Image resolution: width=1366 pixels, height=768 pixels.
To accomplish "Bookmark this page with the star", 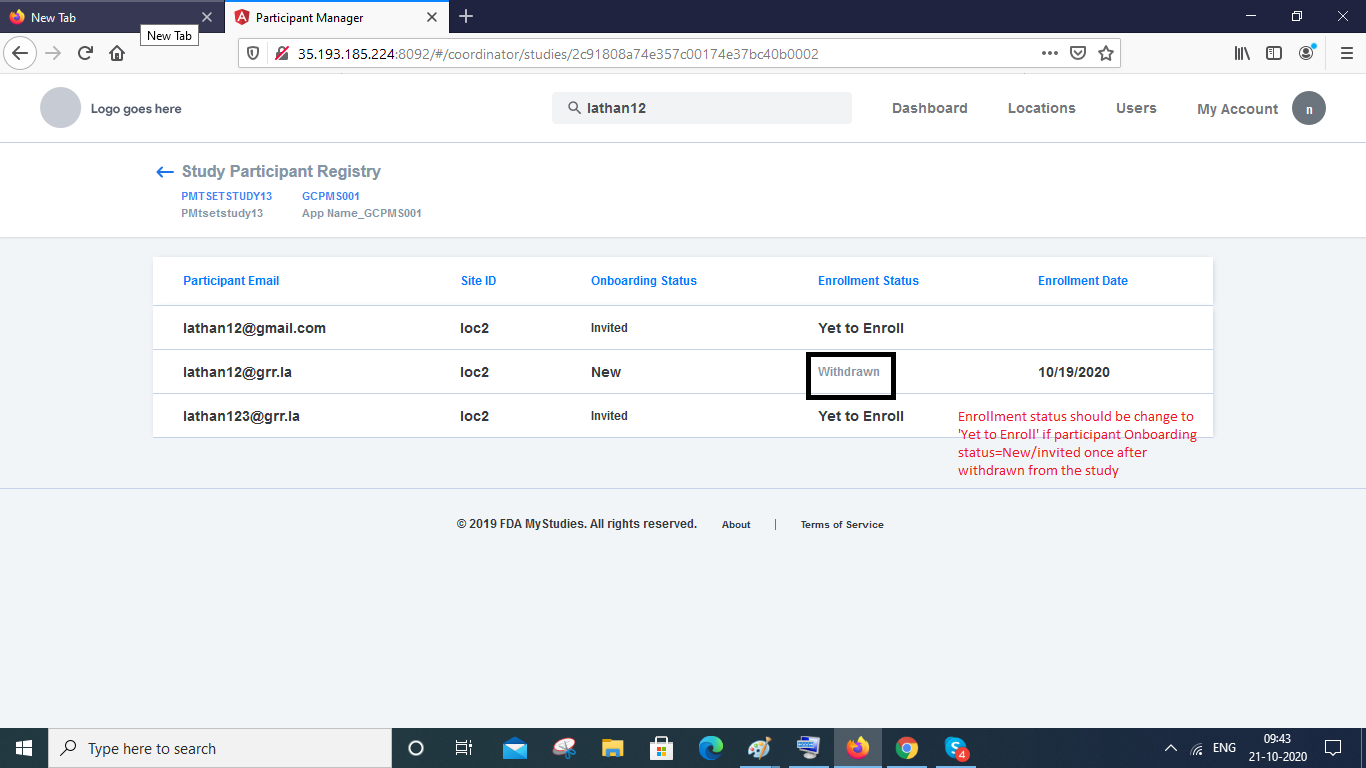I will click(x=1106, y=53).
